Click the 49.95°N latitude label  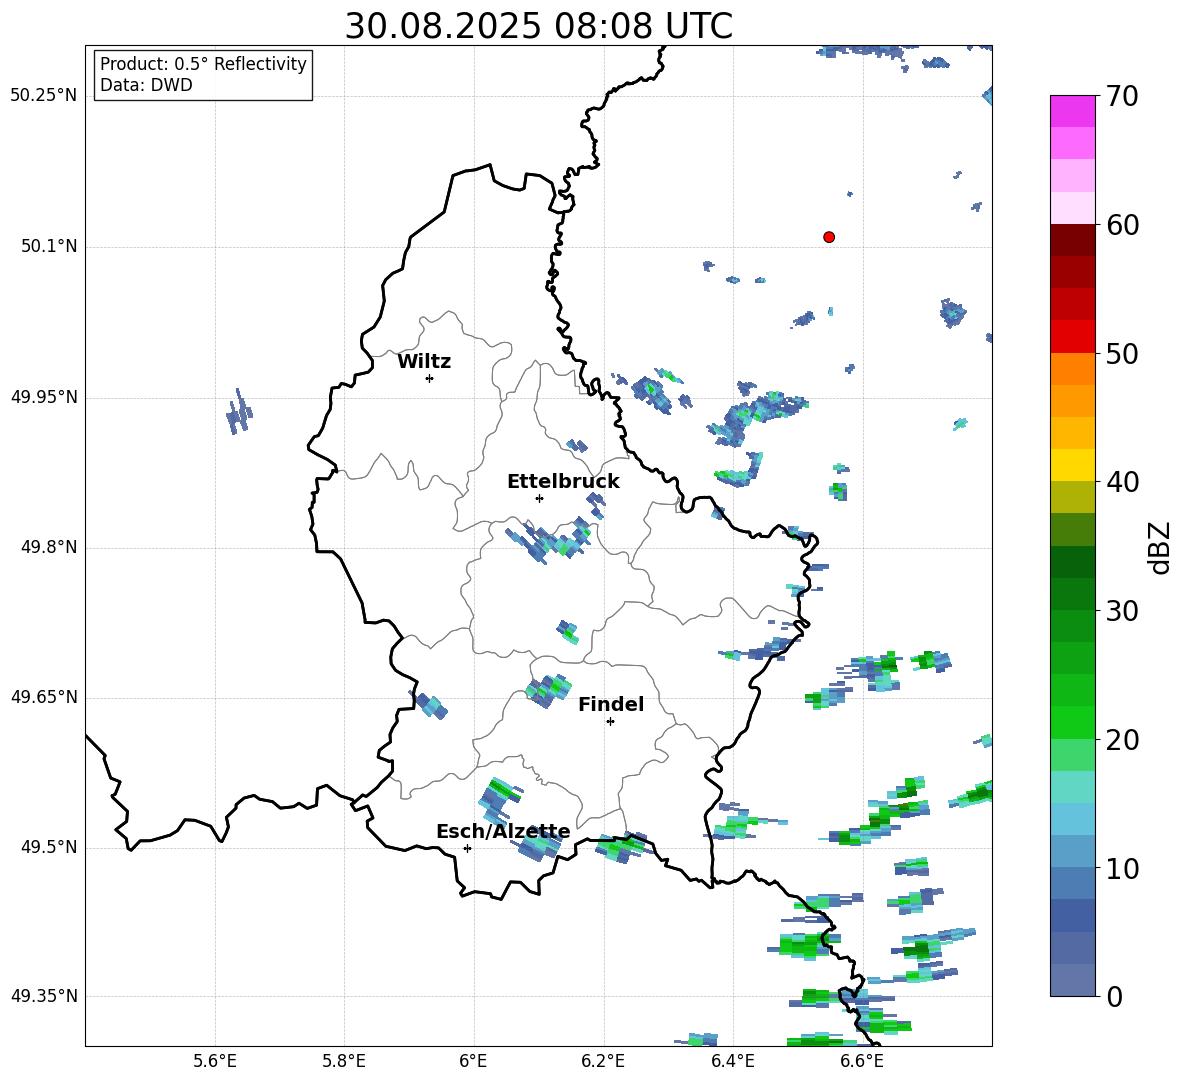[43, 397]
